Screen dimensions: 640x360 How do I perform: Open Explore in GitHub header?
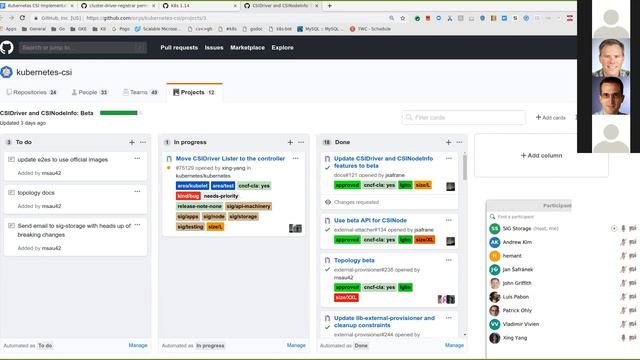[282, 47]
